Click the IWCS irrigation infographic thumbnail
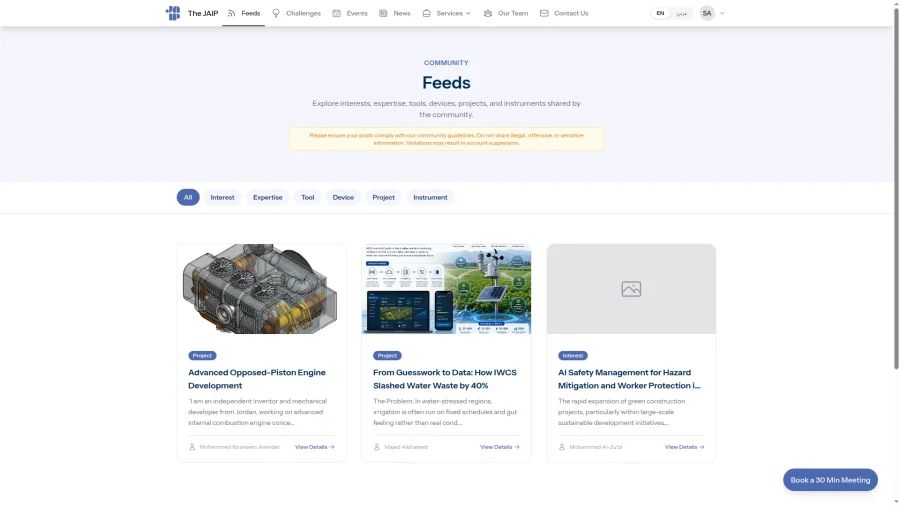900x506 pixels. 447,289
